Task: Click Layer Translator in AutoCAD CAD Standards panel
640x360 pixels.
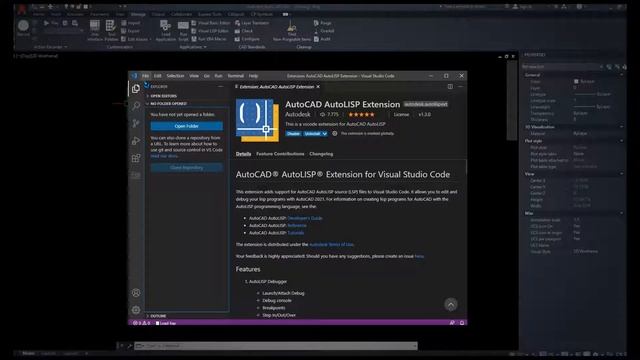Action: pos(252,23)
